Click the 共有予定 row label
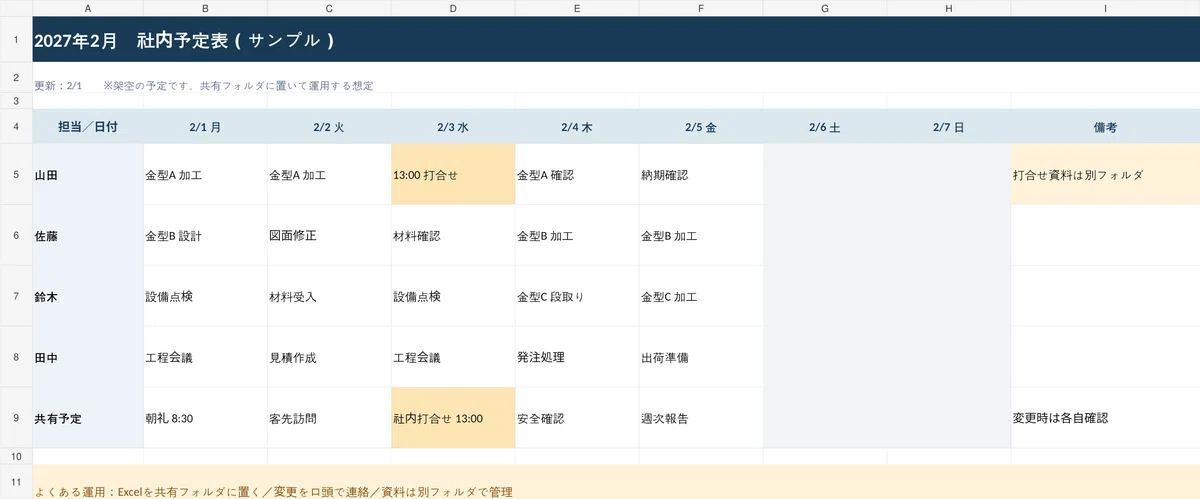 [x=88, y=418]
